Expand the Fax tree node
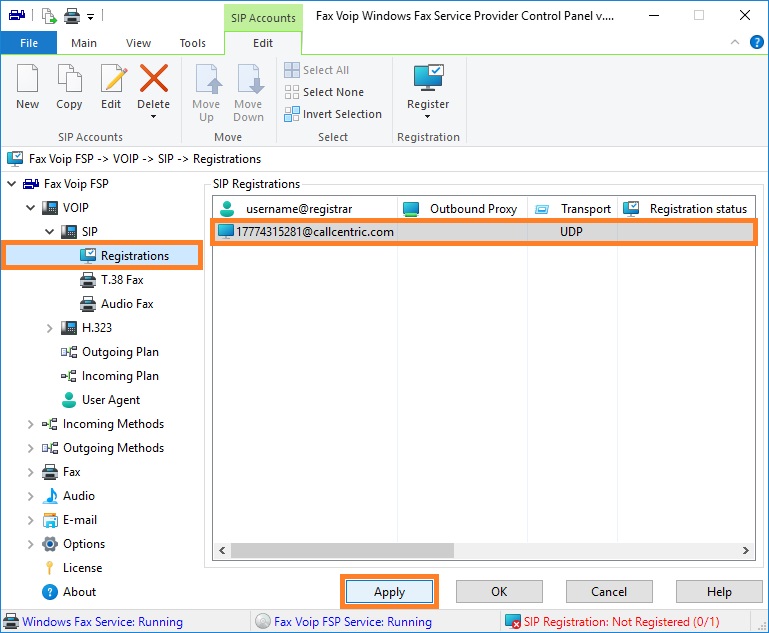This screenshot has height=633, width=769. pyautogui.click(x=30, y=472)
